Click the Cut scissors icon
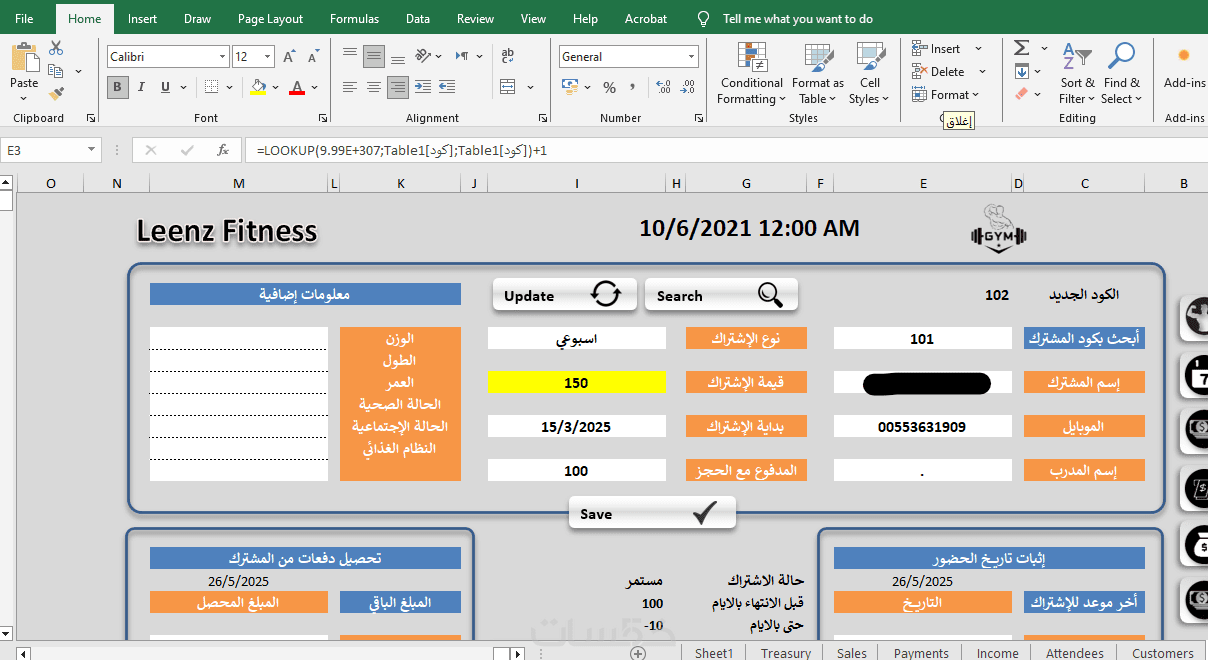 coord(56,48)
